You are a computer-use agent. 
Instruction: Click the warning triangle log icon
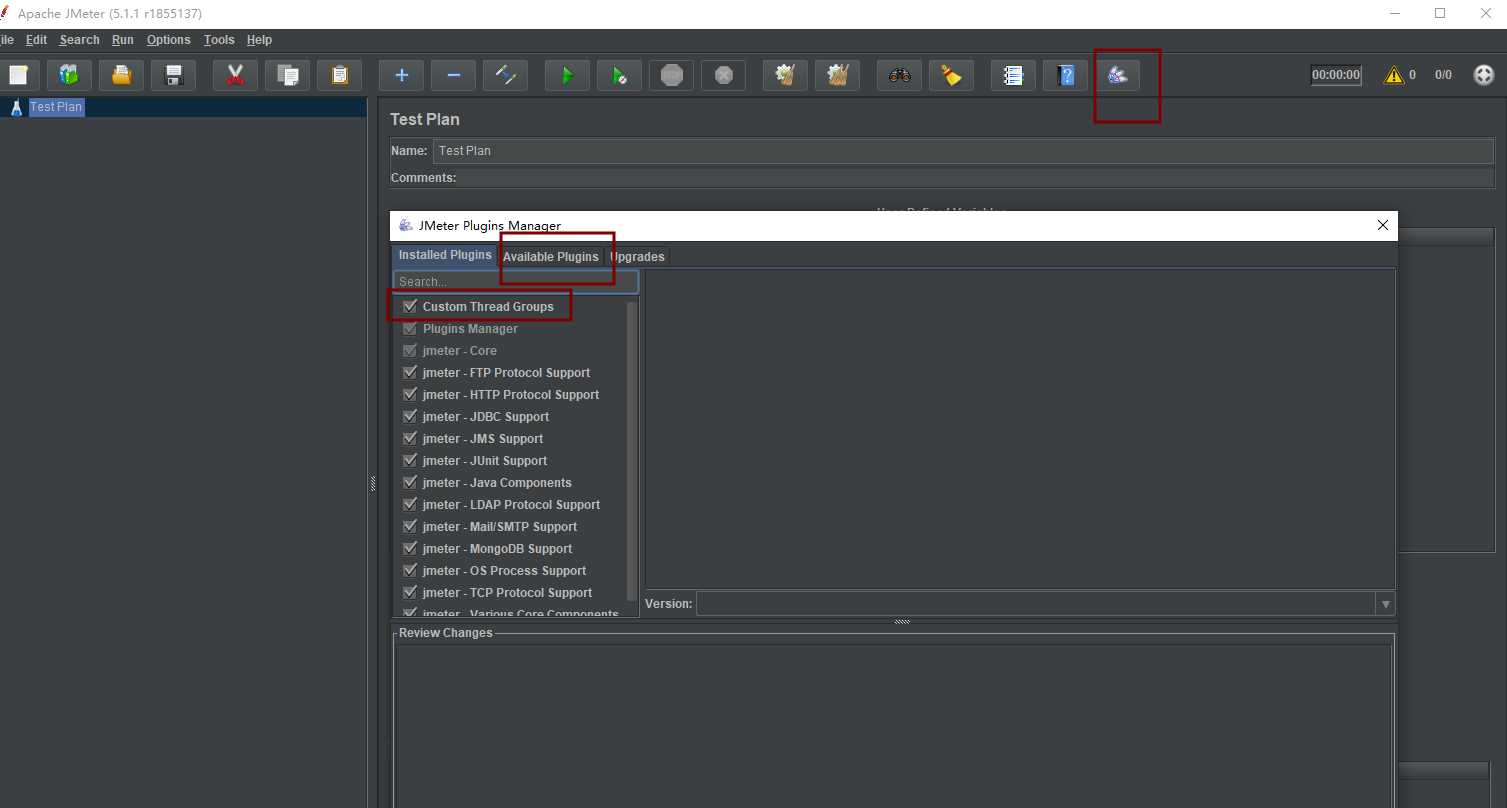(1393, 75)
